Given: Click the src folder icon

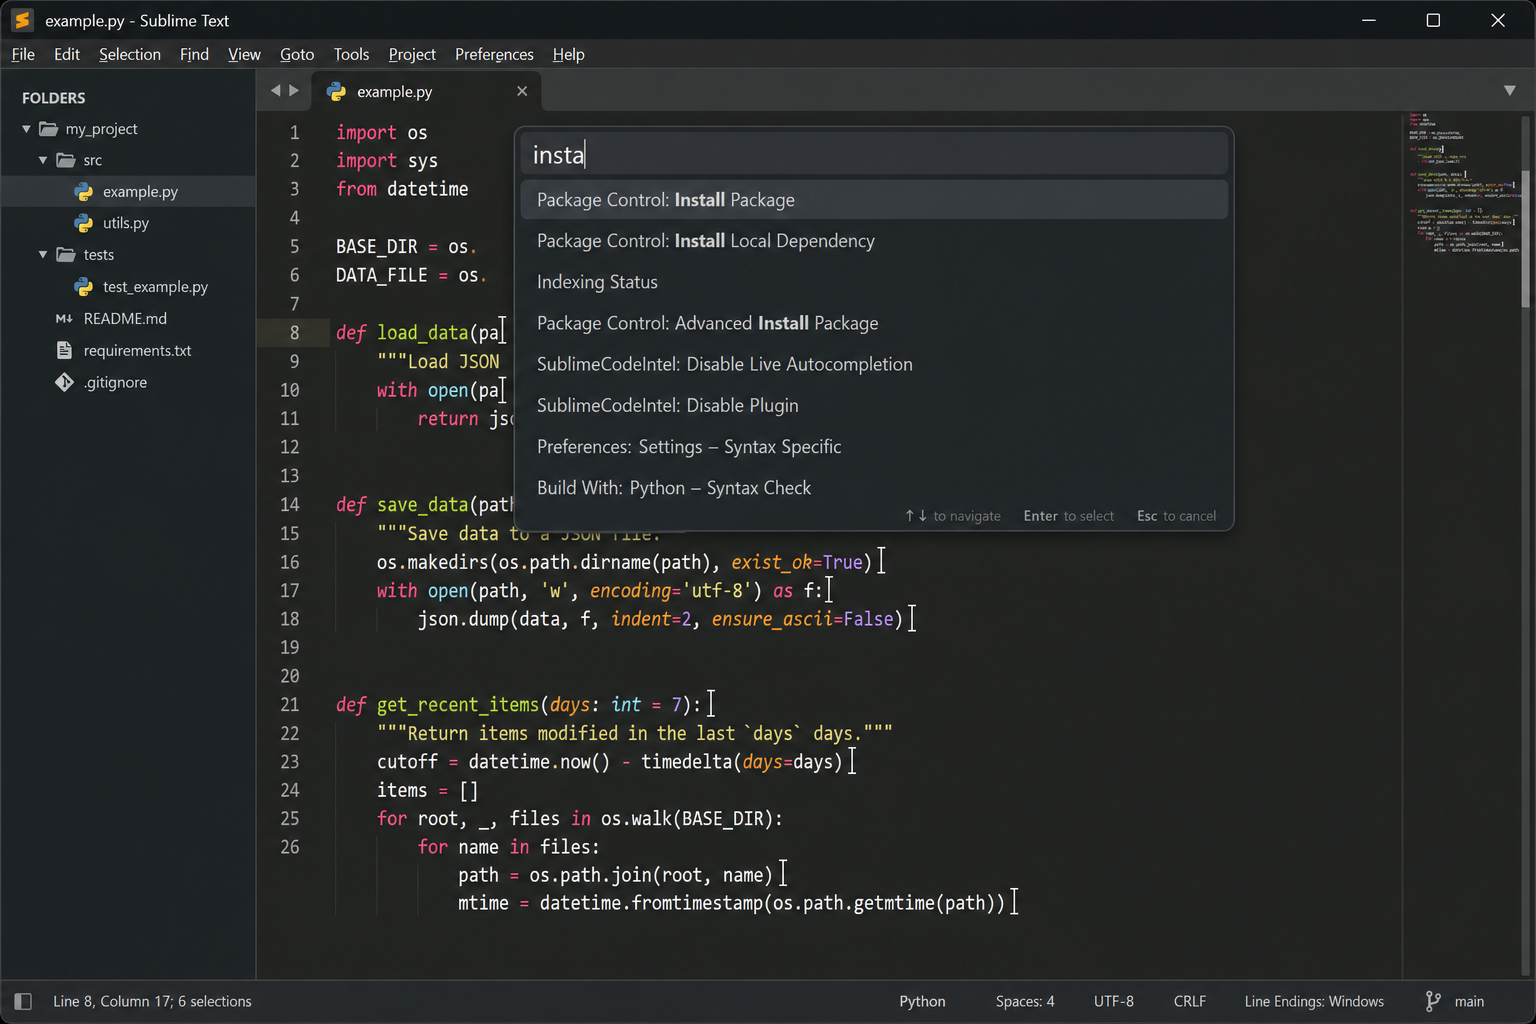Looking at the screenshot, I should pyautogui.click(x=66, y=160).
